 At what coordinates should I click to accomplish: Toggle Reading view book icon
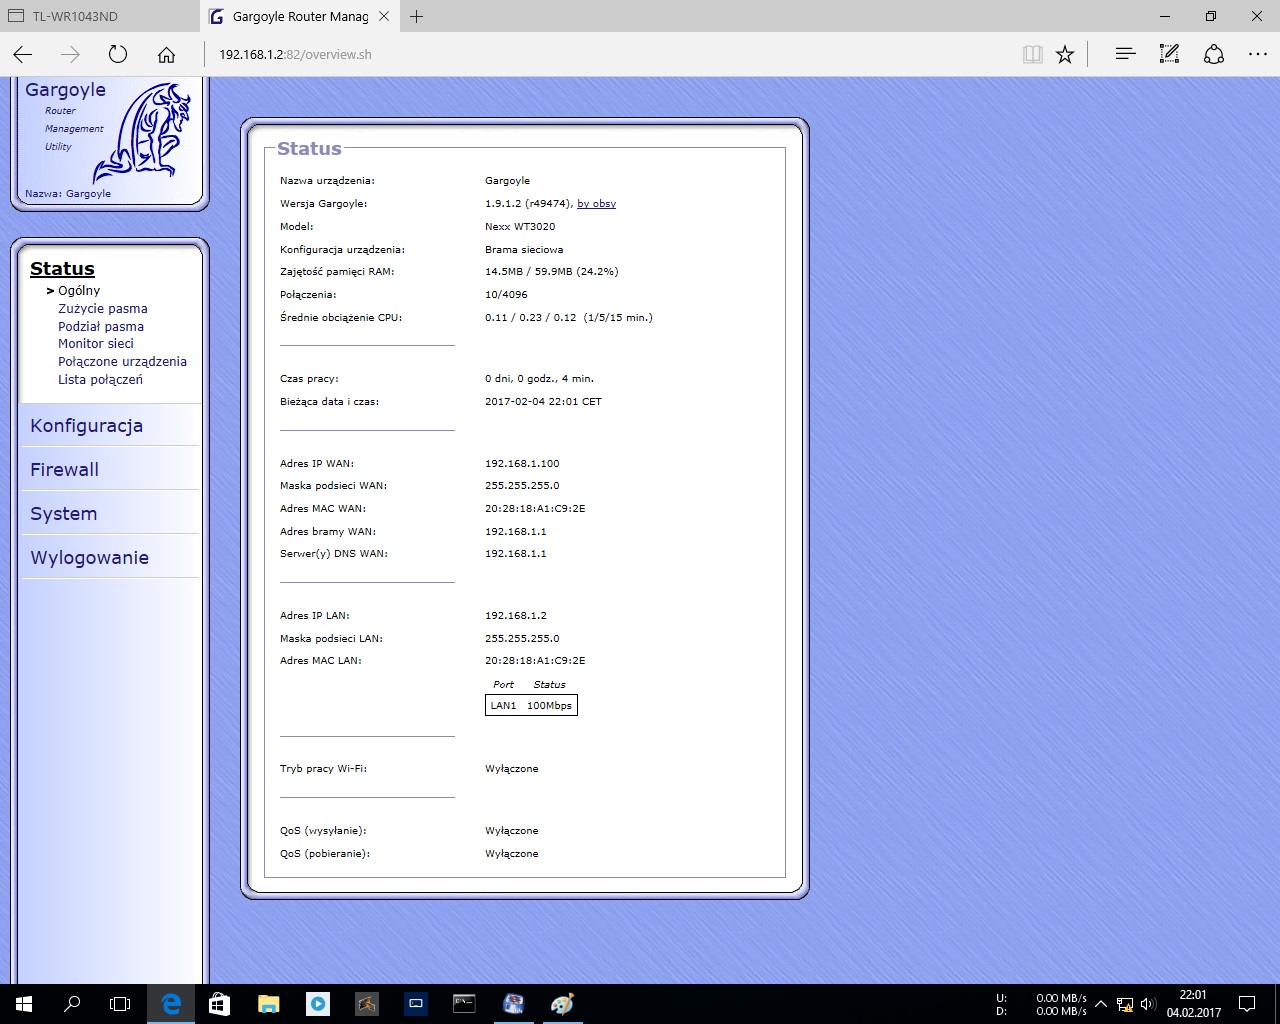coord(1033,54)
